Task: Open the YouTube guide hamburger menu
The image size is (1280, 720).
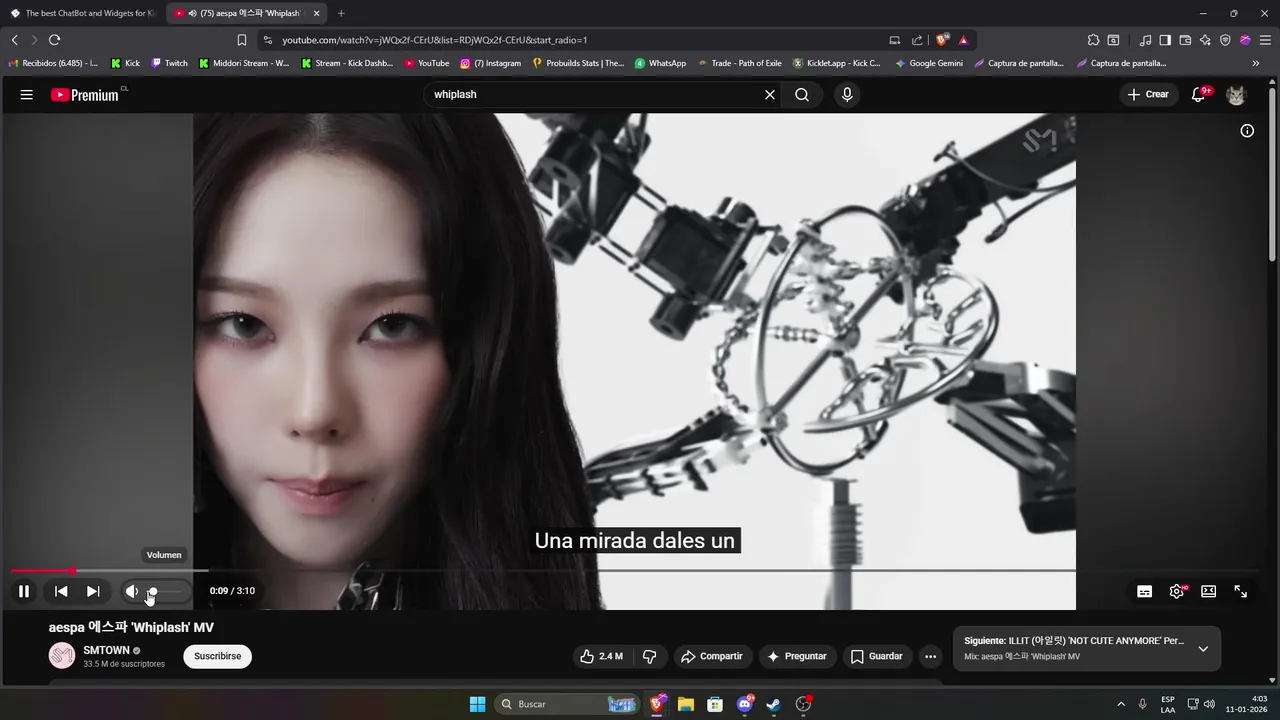Action: click(x=27, y=94)
